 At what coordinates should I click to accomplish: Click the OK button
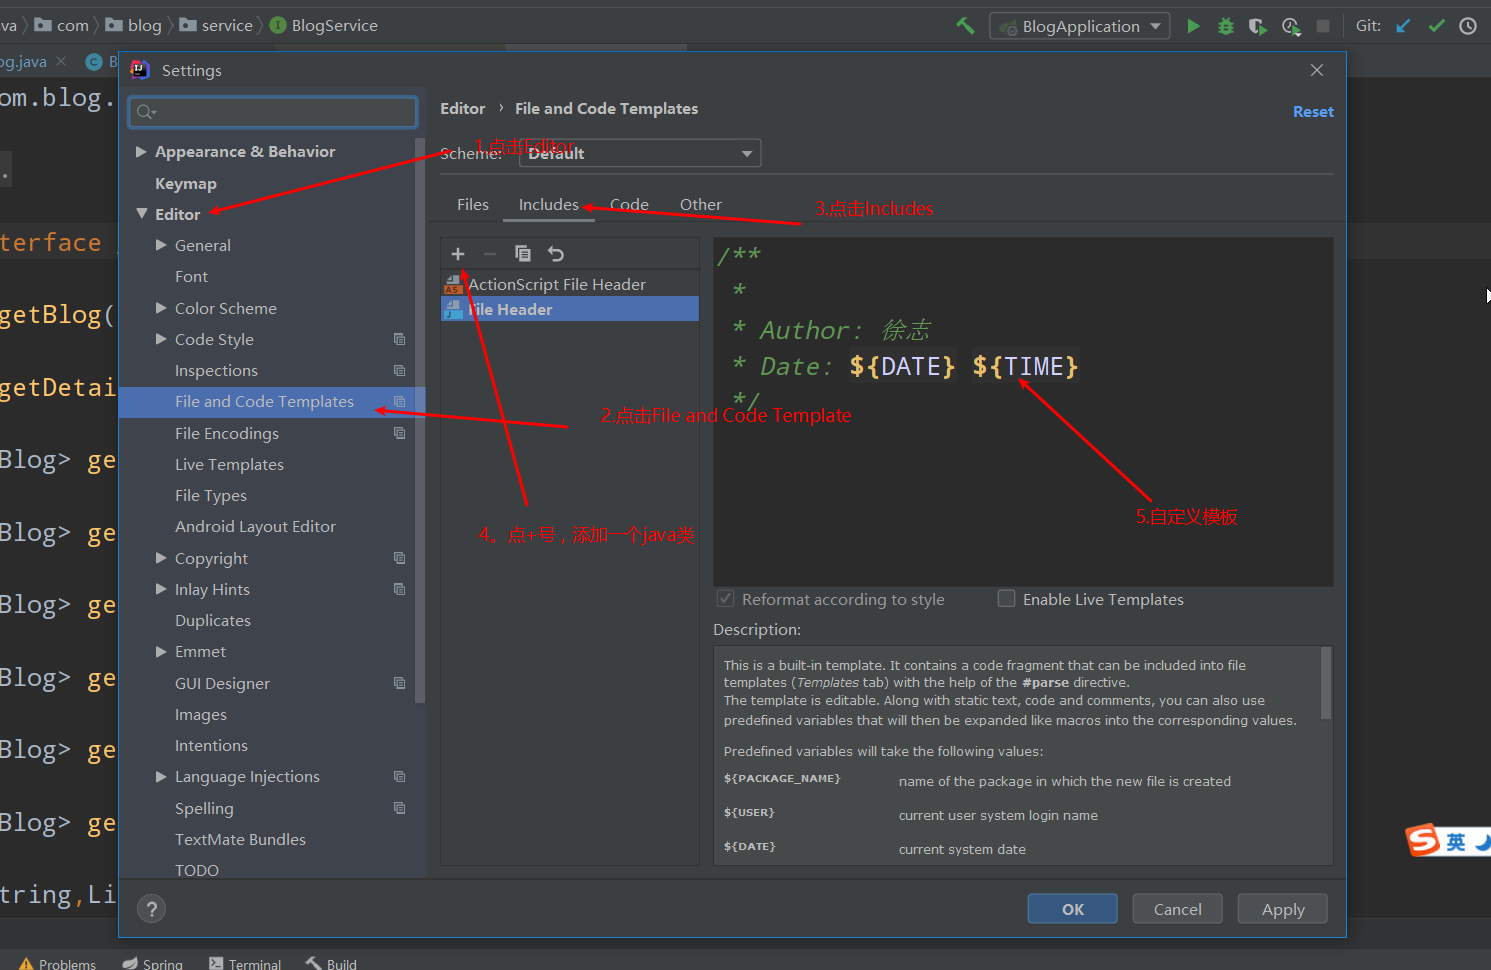(1073, 909)
